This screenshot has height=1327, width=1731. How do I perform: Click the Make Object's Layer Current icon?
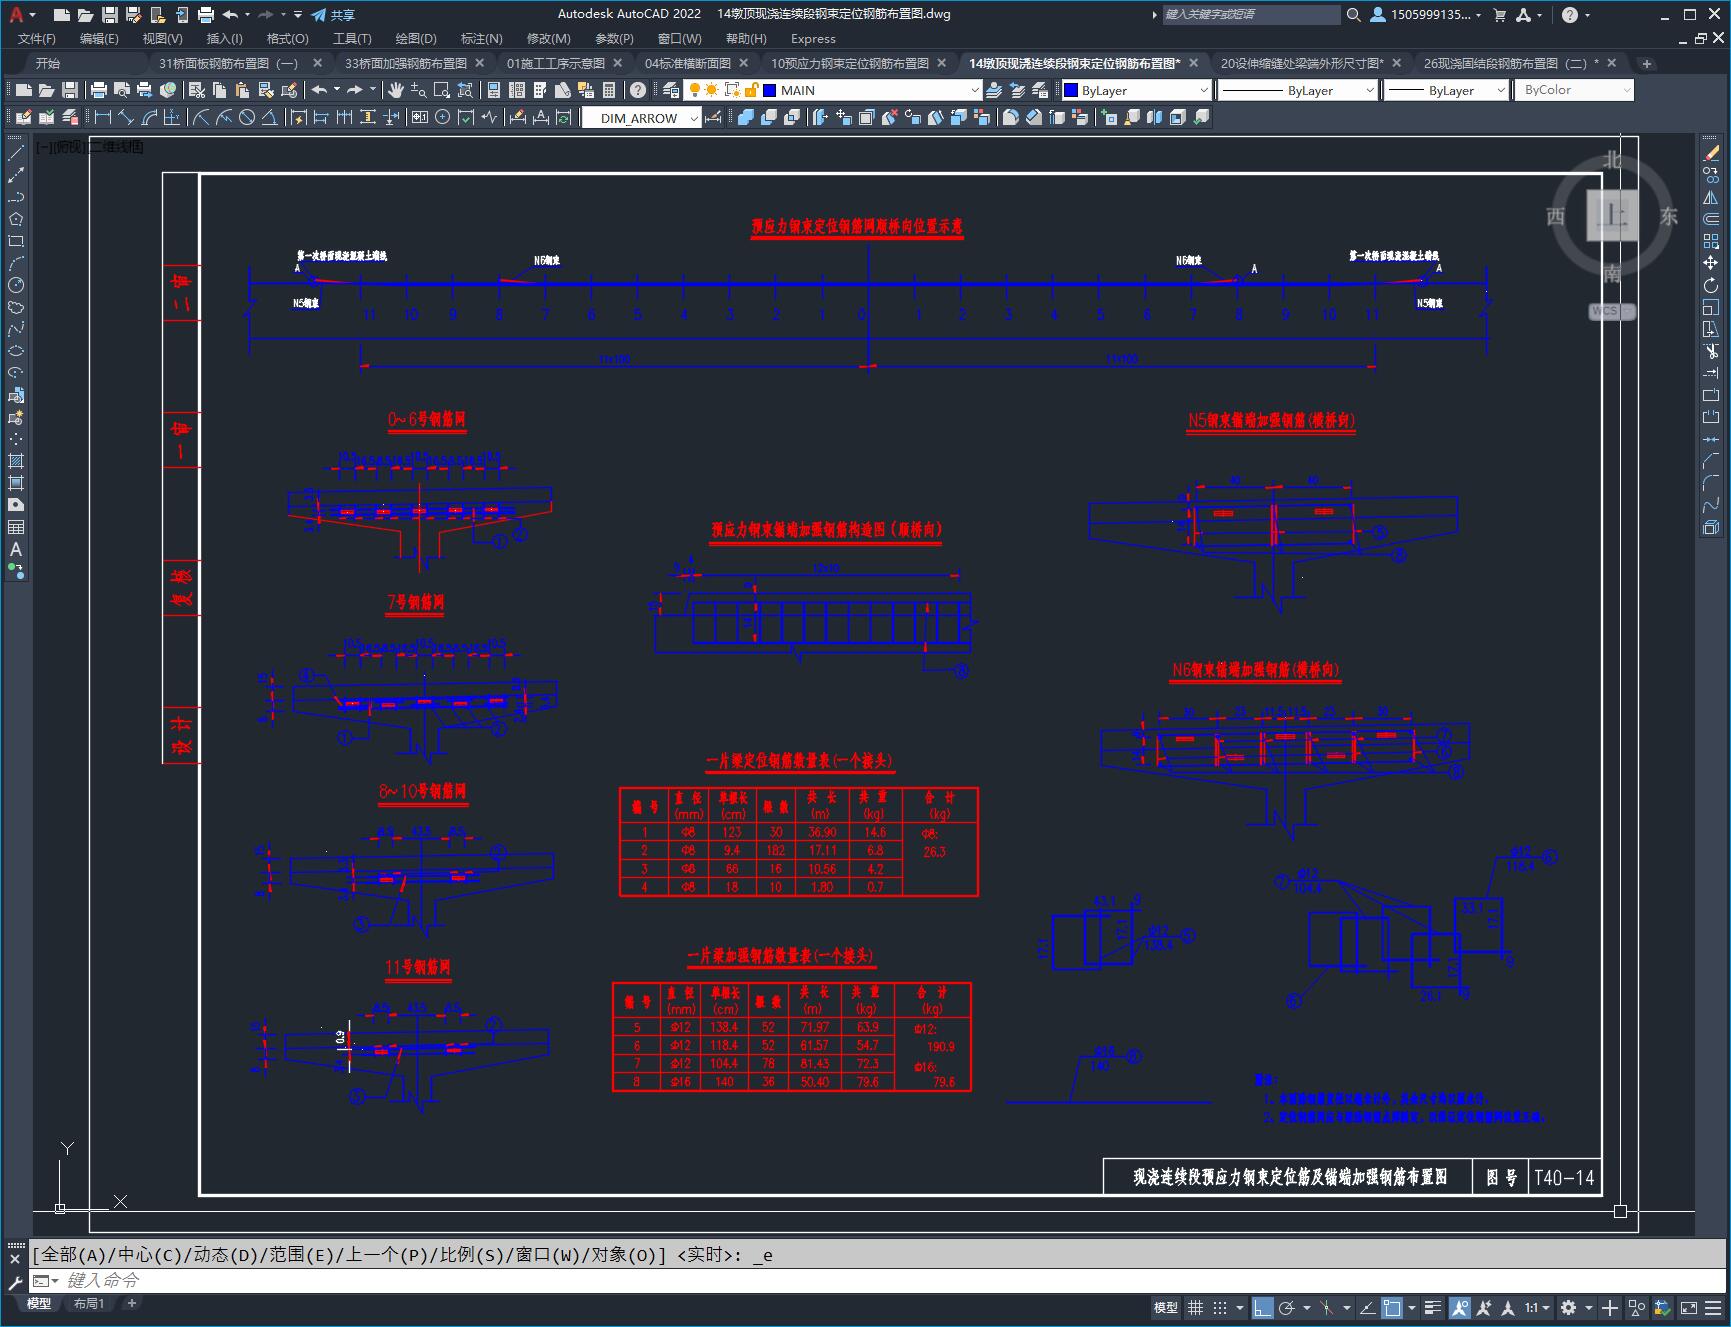pos(994,90)
